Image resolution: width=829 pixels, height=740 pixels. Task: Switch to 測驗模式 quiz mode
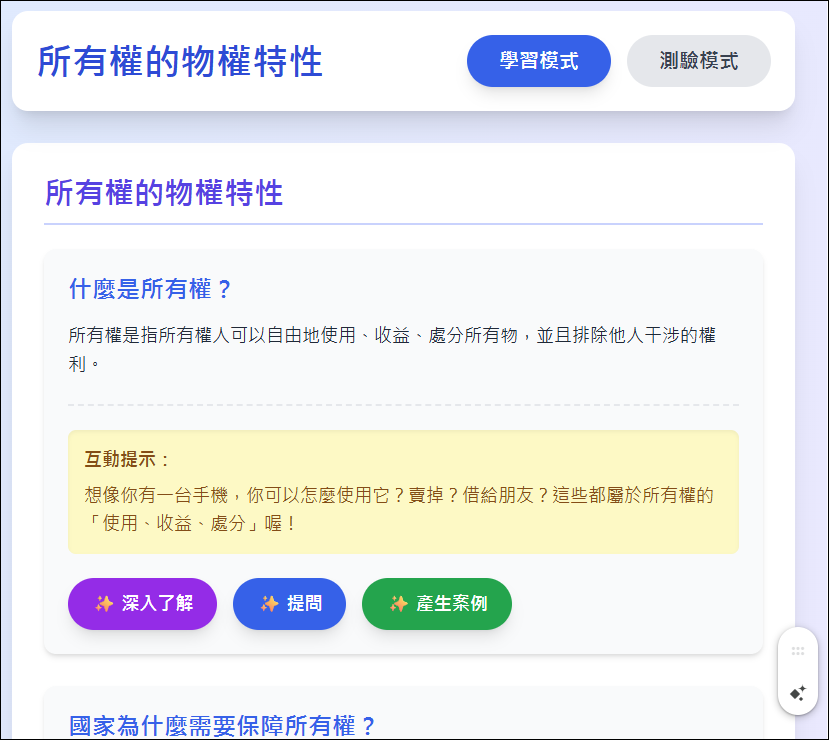tap(698, 61)
